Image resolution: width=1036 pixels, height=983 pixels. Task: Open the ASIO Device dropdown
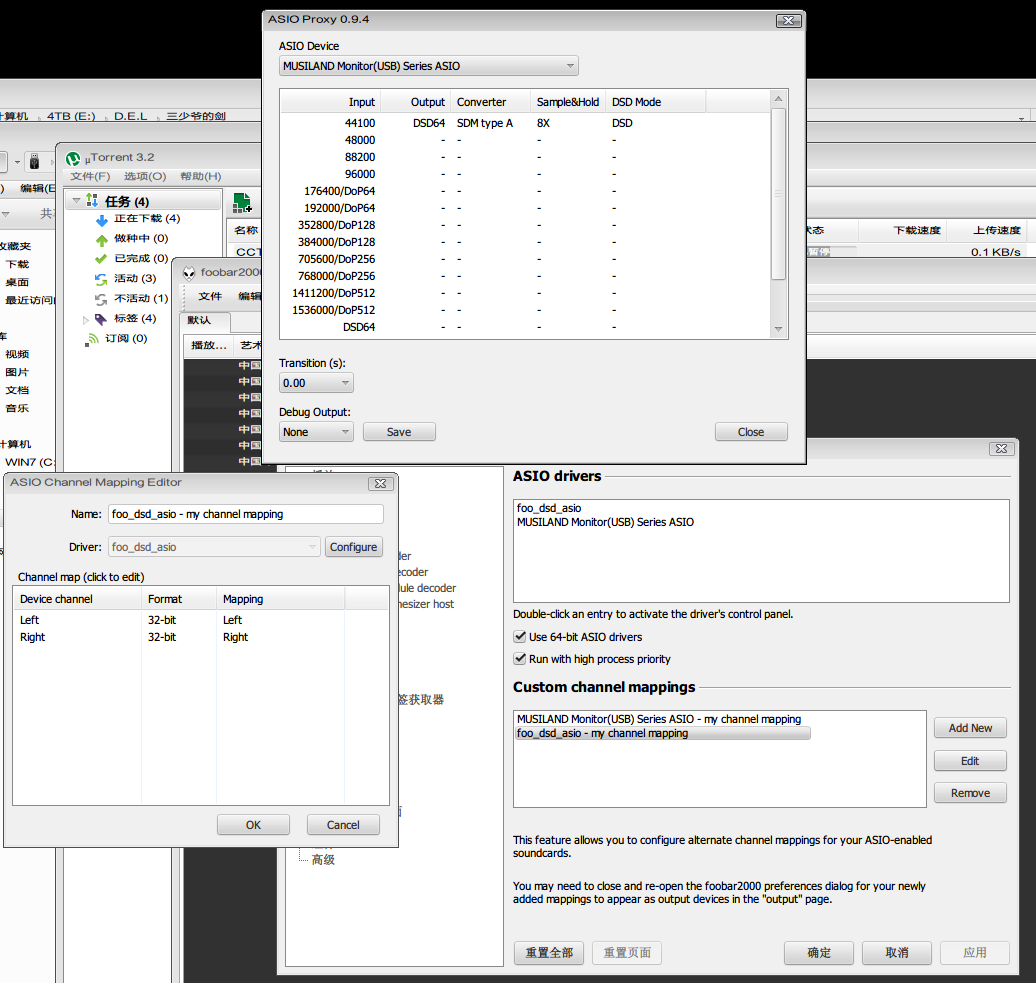tap(429, 67)
